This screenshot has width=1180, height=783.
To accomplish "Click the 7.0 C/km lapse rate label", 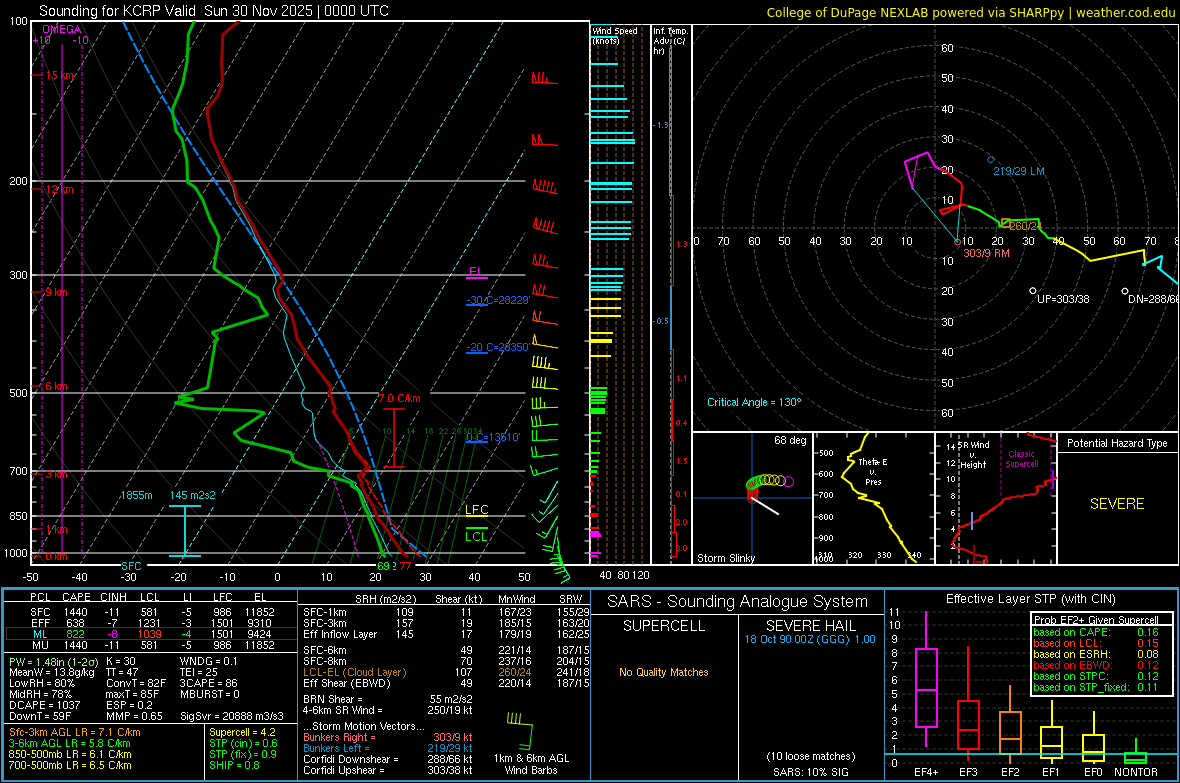I will (400, 398).
